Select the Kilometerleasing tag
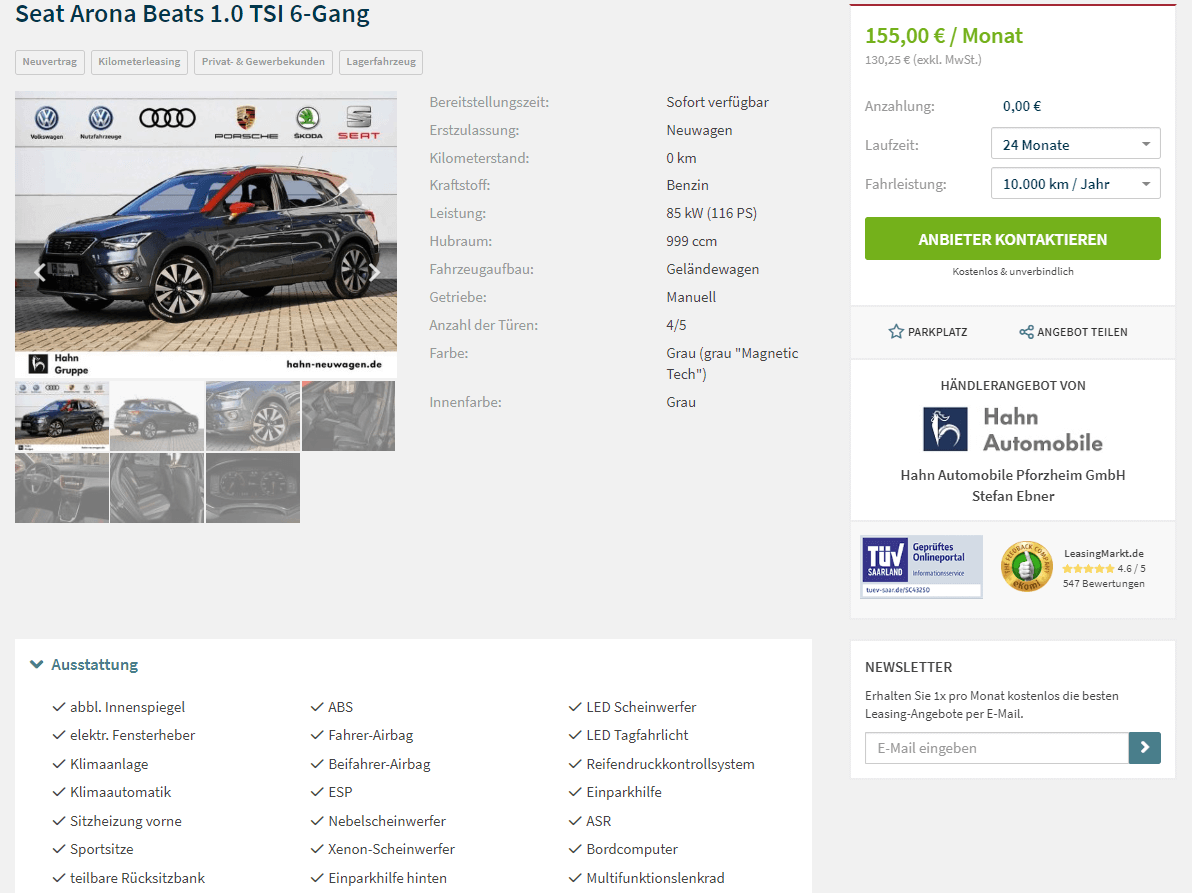This screenshot has height=893, width=1192. [x=139, y=62]
